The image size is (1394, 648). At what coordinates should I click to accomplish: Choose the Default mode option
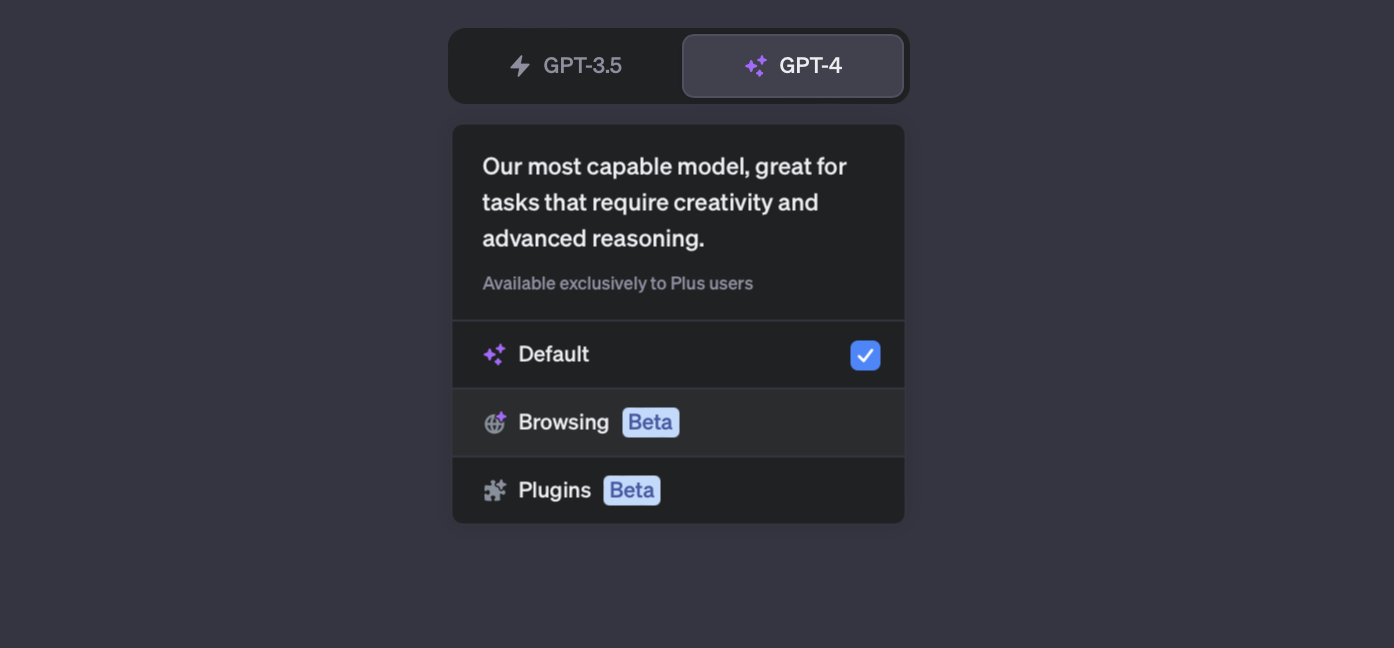(x=678, y=355)
